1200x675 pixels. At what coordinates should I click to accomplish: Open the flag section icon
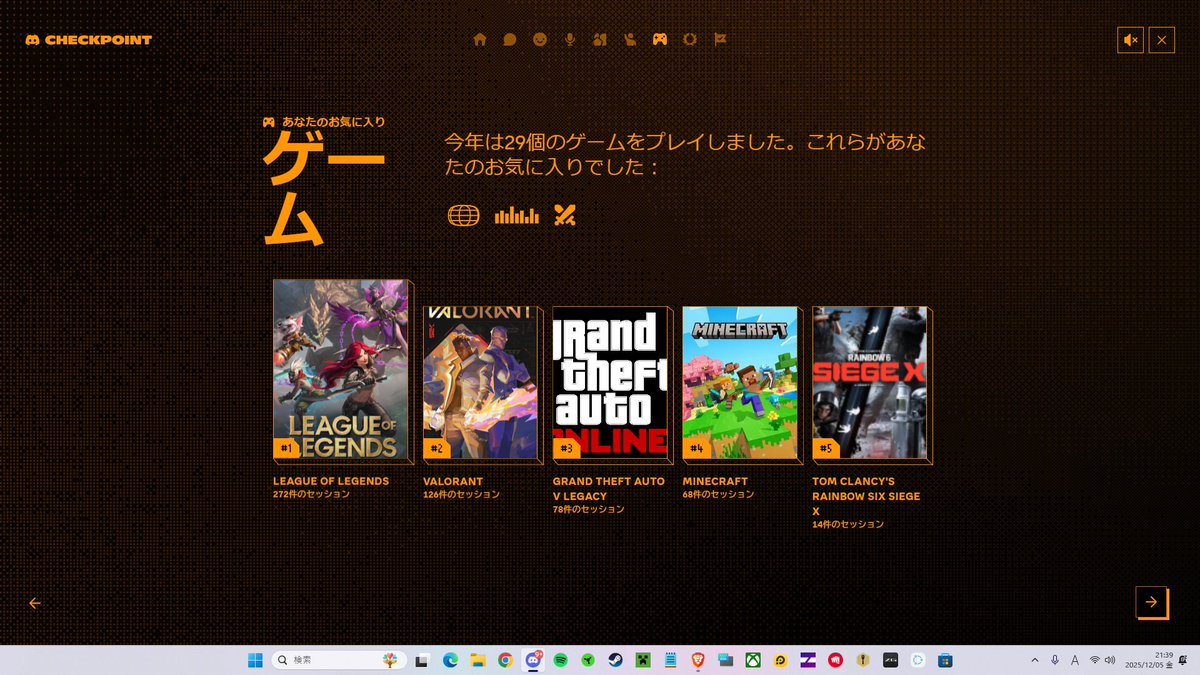[x=720, y=40]
